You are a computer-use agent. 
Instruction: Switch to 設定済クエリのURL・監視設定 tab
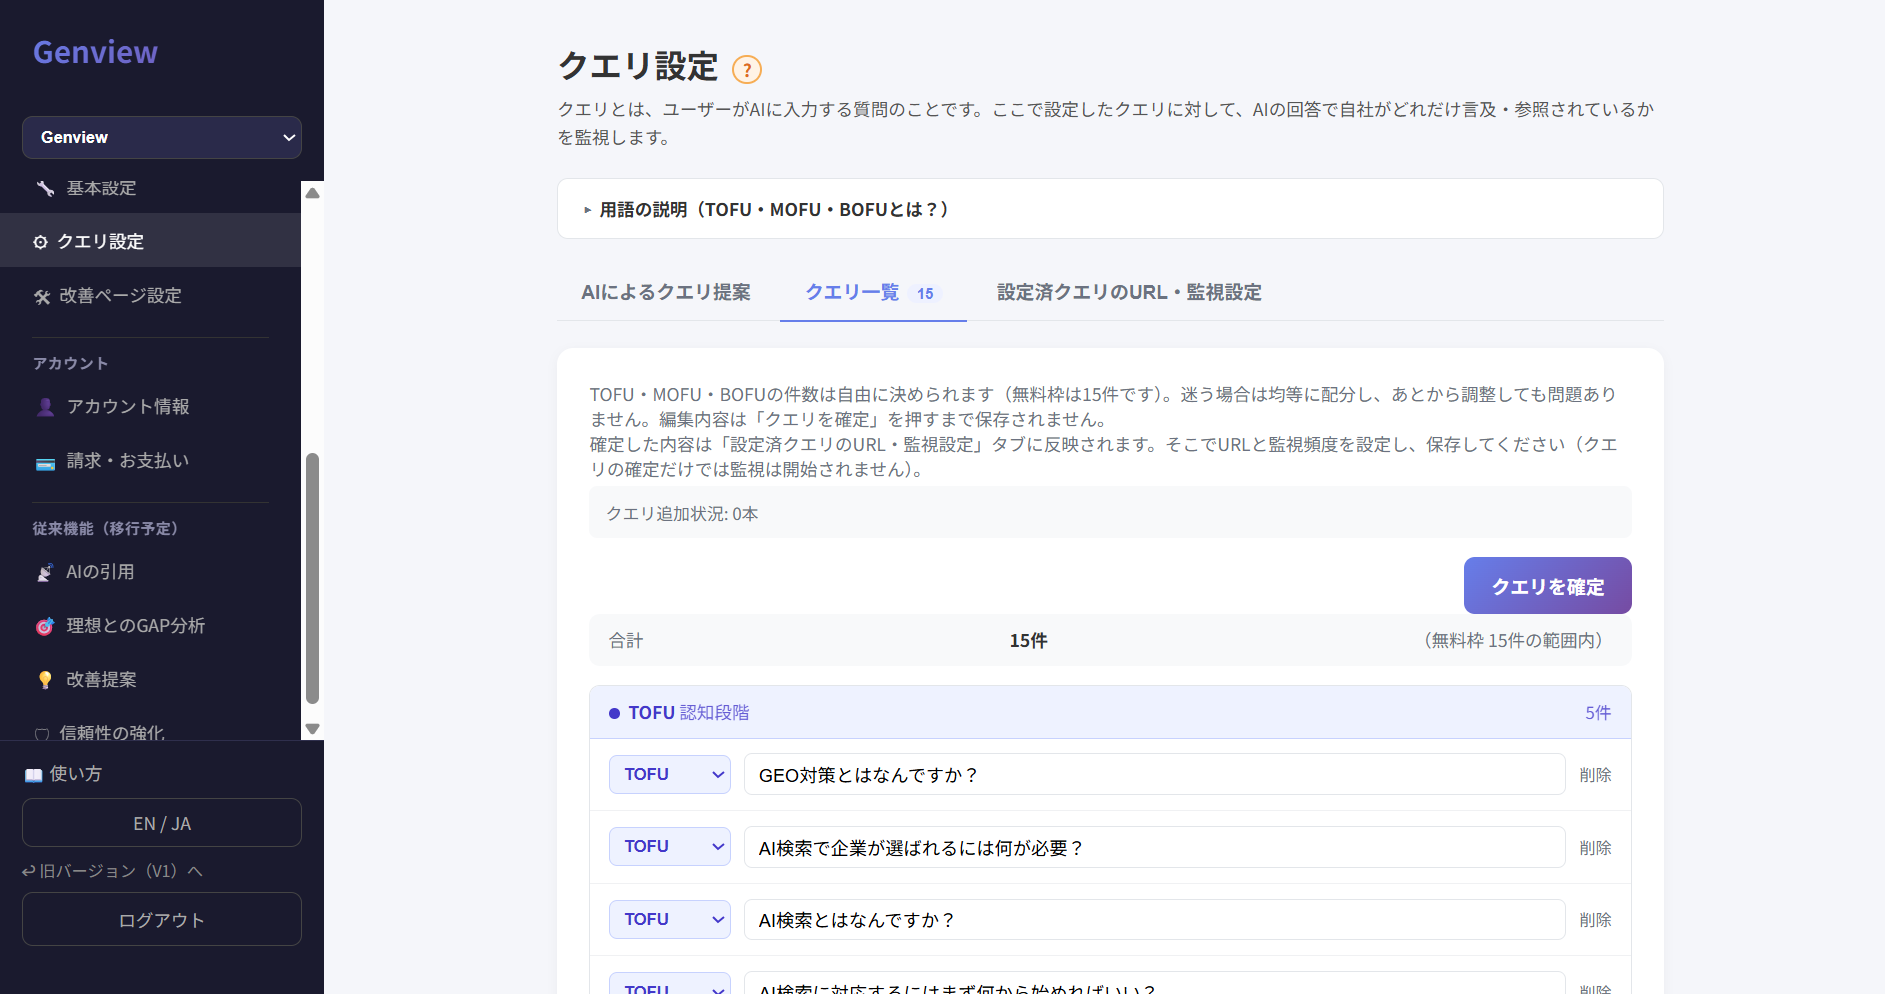coord(1129,292)
